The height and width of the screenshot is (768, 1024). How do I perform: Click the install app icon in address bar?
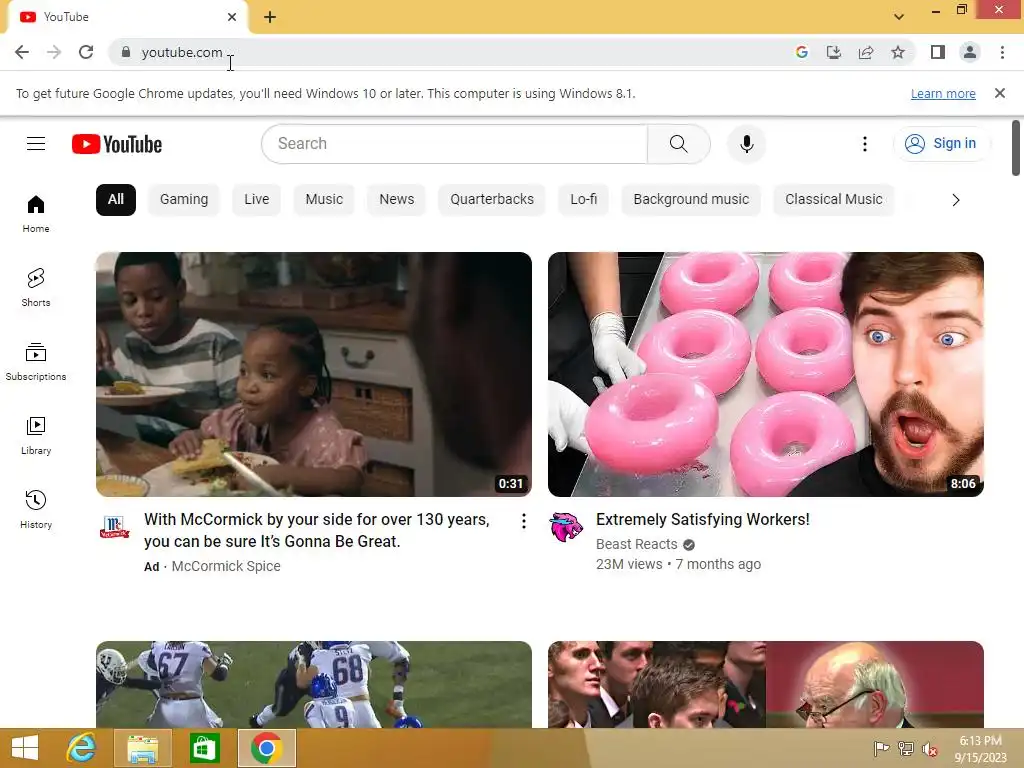[834, 52]
